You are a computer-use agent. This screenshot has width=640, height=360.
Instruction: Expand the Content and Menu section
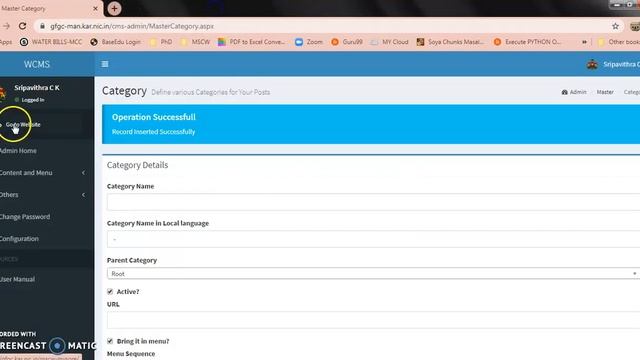pyautogui.click(x=44, y=173)
